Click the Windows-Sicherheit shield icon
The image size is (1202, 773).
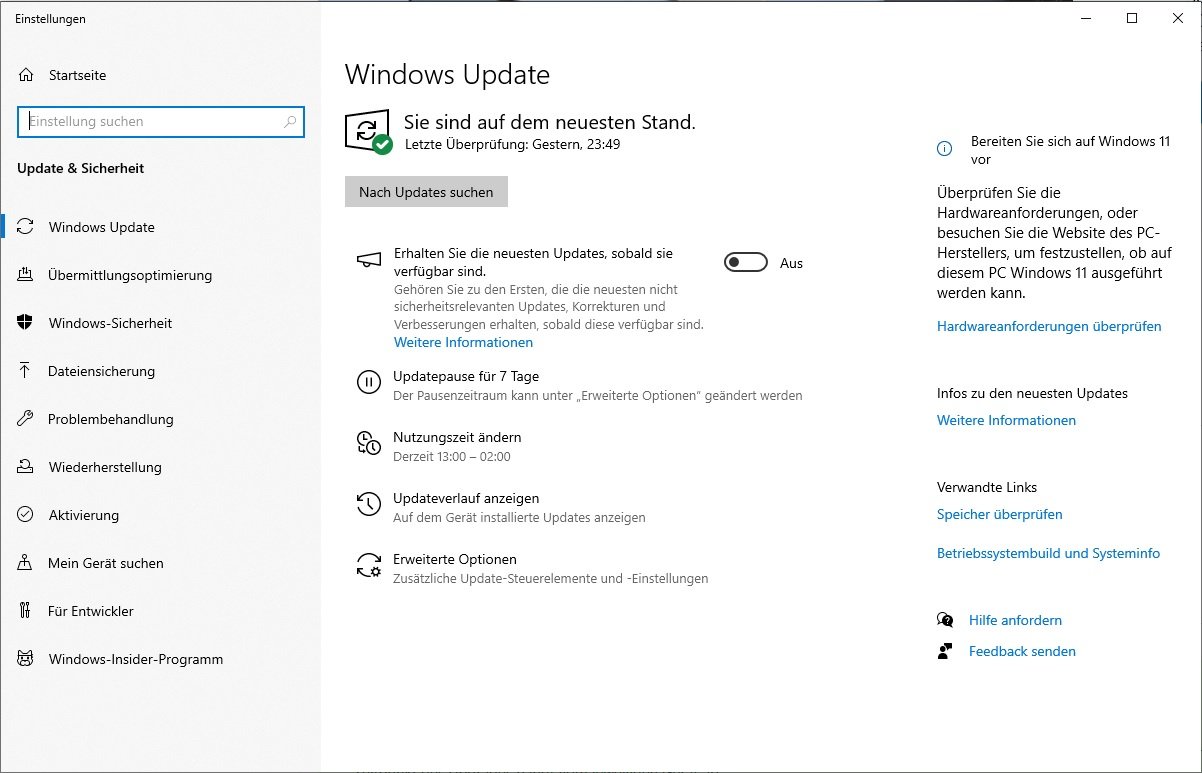coord(26,323)
